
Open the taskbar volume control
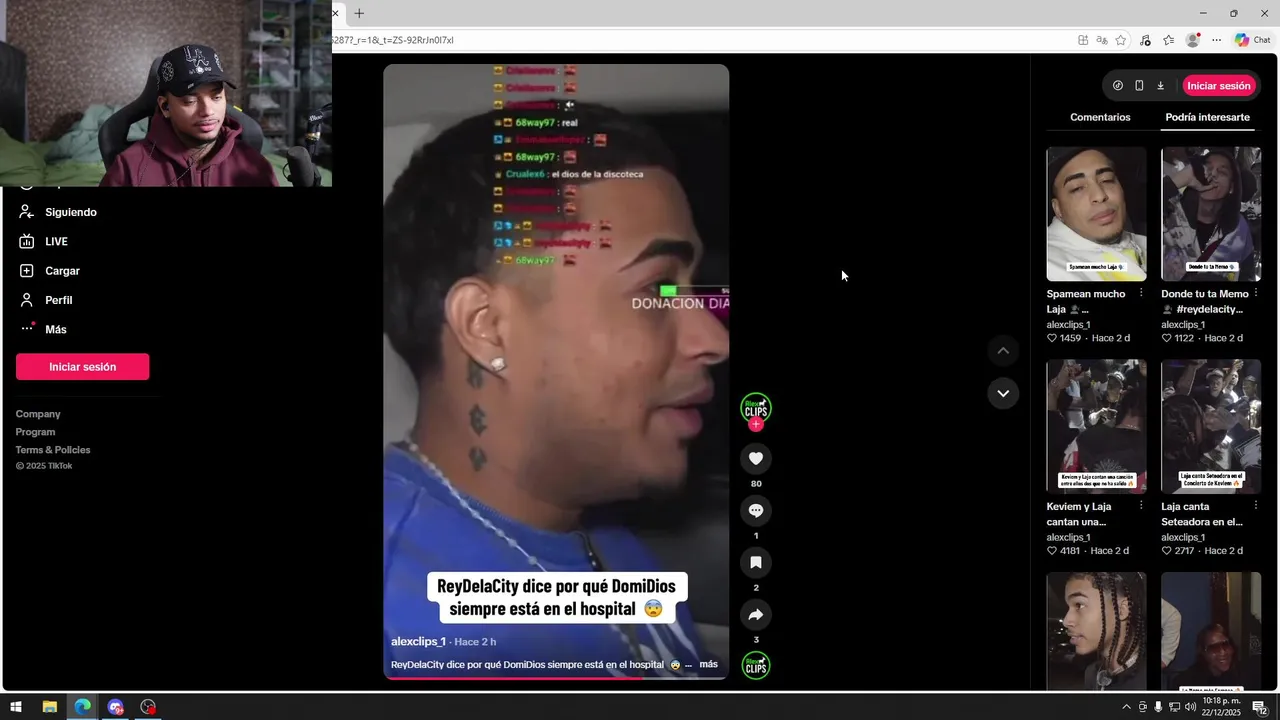[x=1190, y=707]
